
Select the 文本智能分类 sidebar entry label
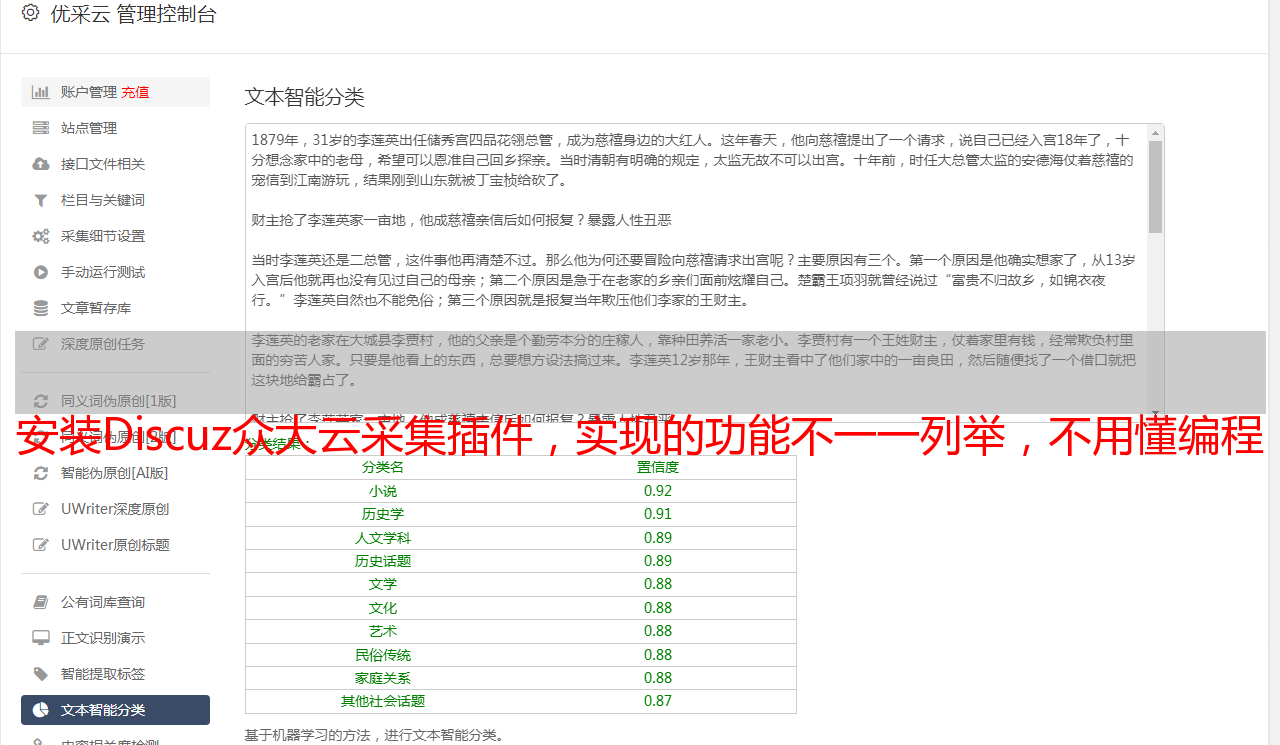point(103,710)
